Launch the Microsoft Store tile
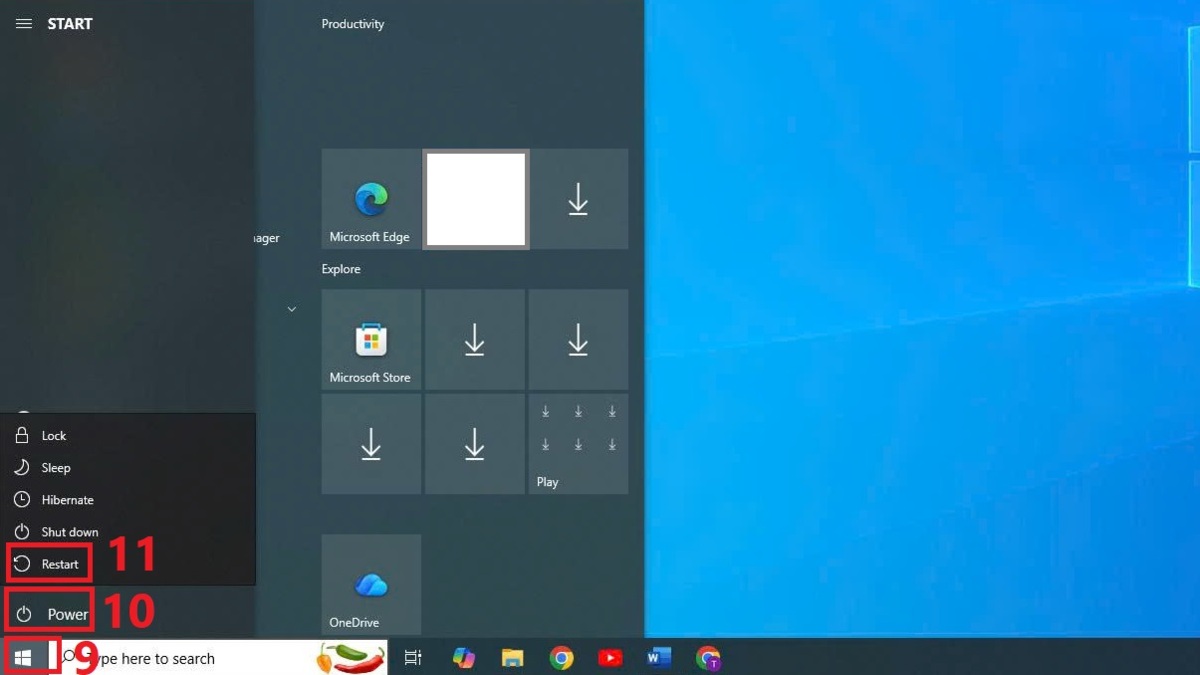 pos(370,340)
